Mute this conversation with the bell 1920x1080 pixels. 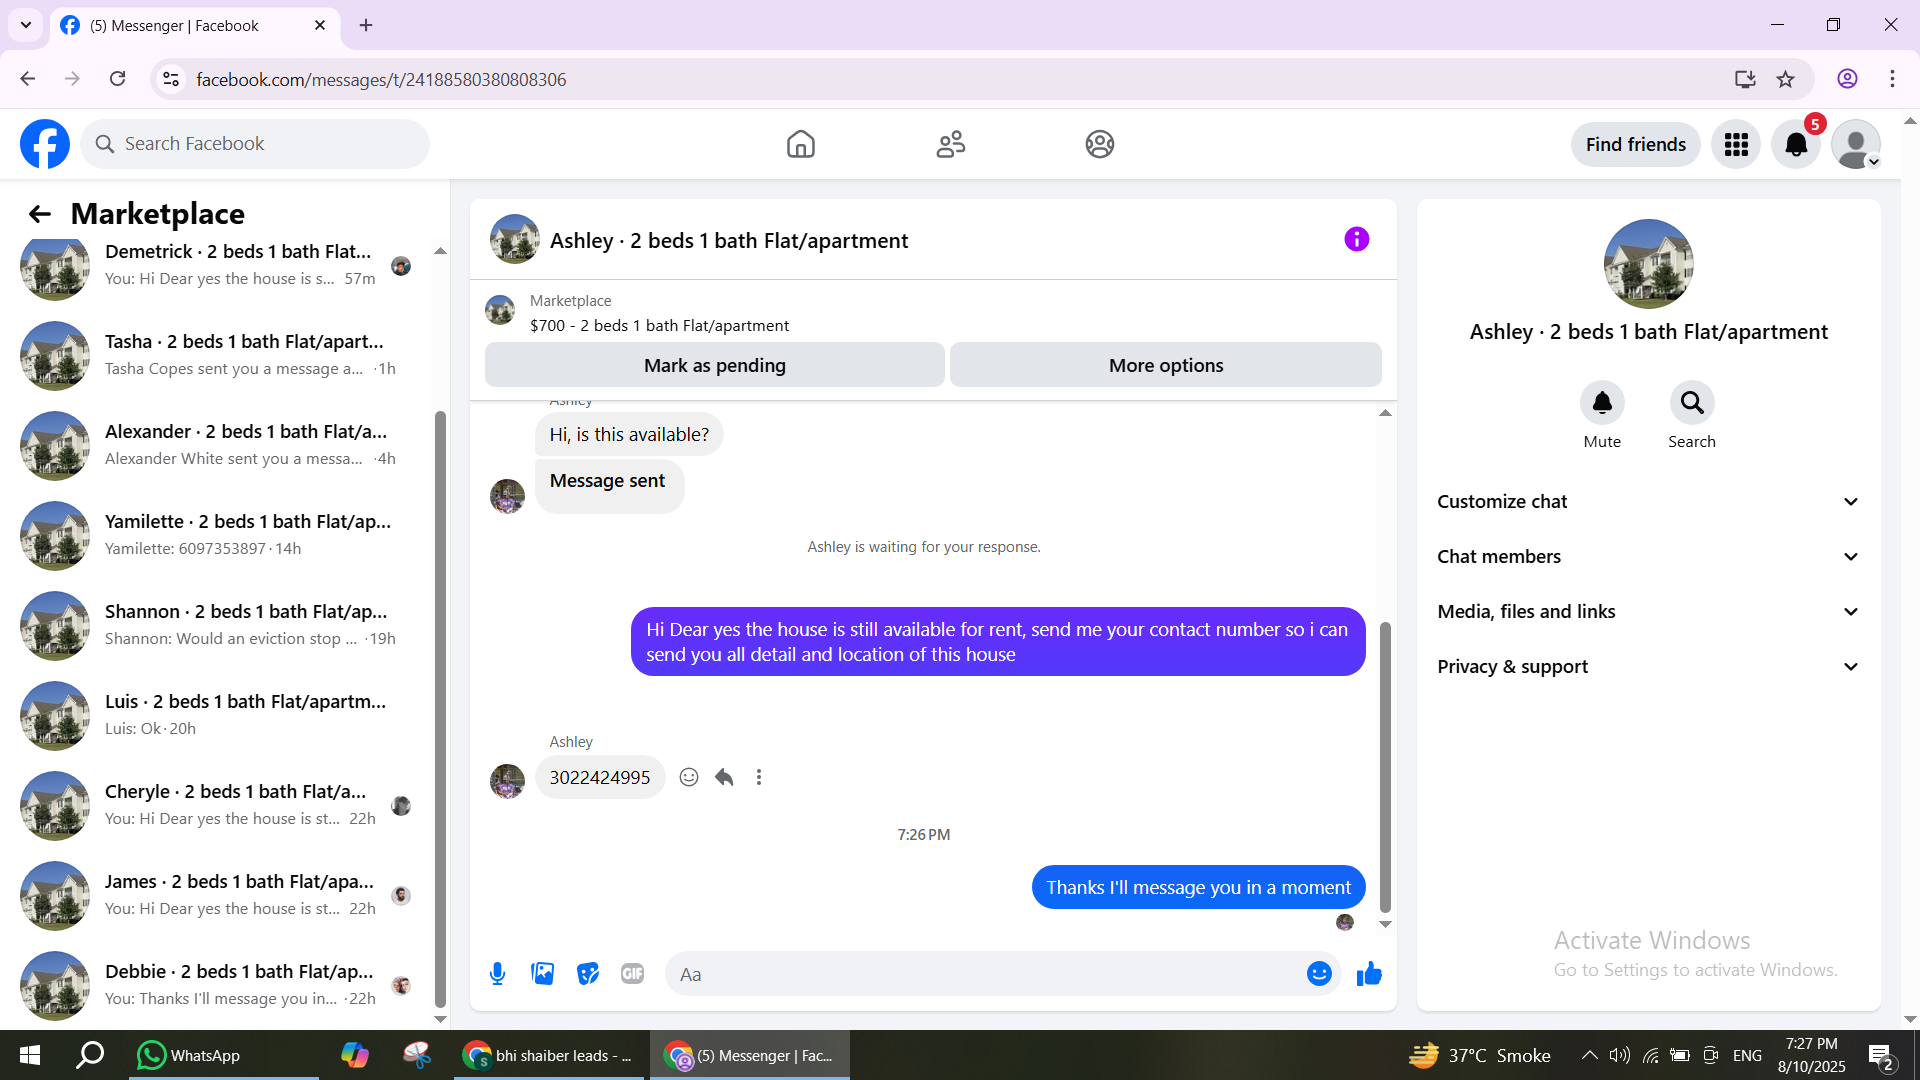pyautogui.click(x=1602, y=403)
